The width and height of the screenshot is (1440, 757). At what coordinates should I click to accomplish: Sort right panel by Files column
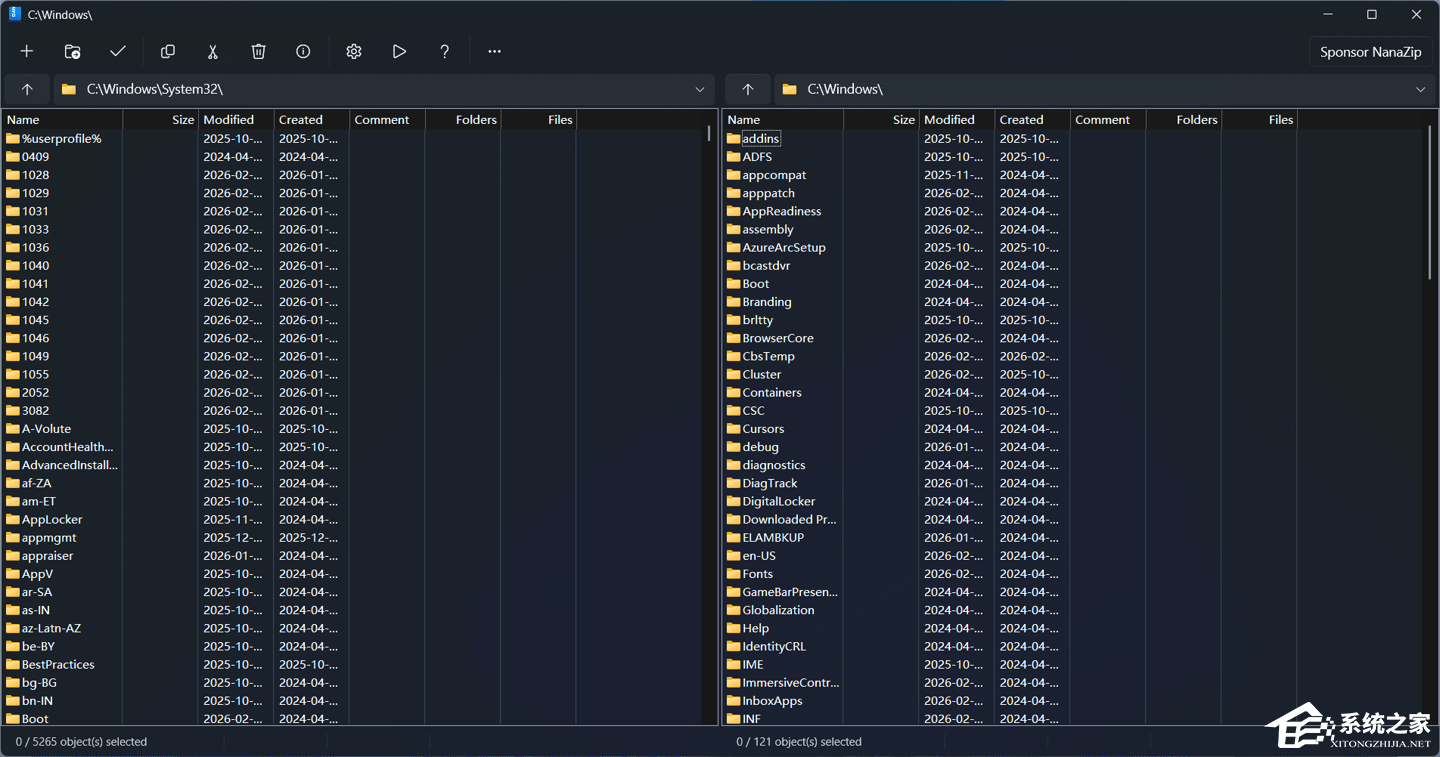point(1259,119)
